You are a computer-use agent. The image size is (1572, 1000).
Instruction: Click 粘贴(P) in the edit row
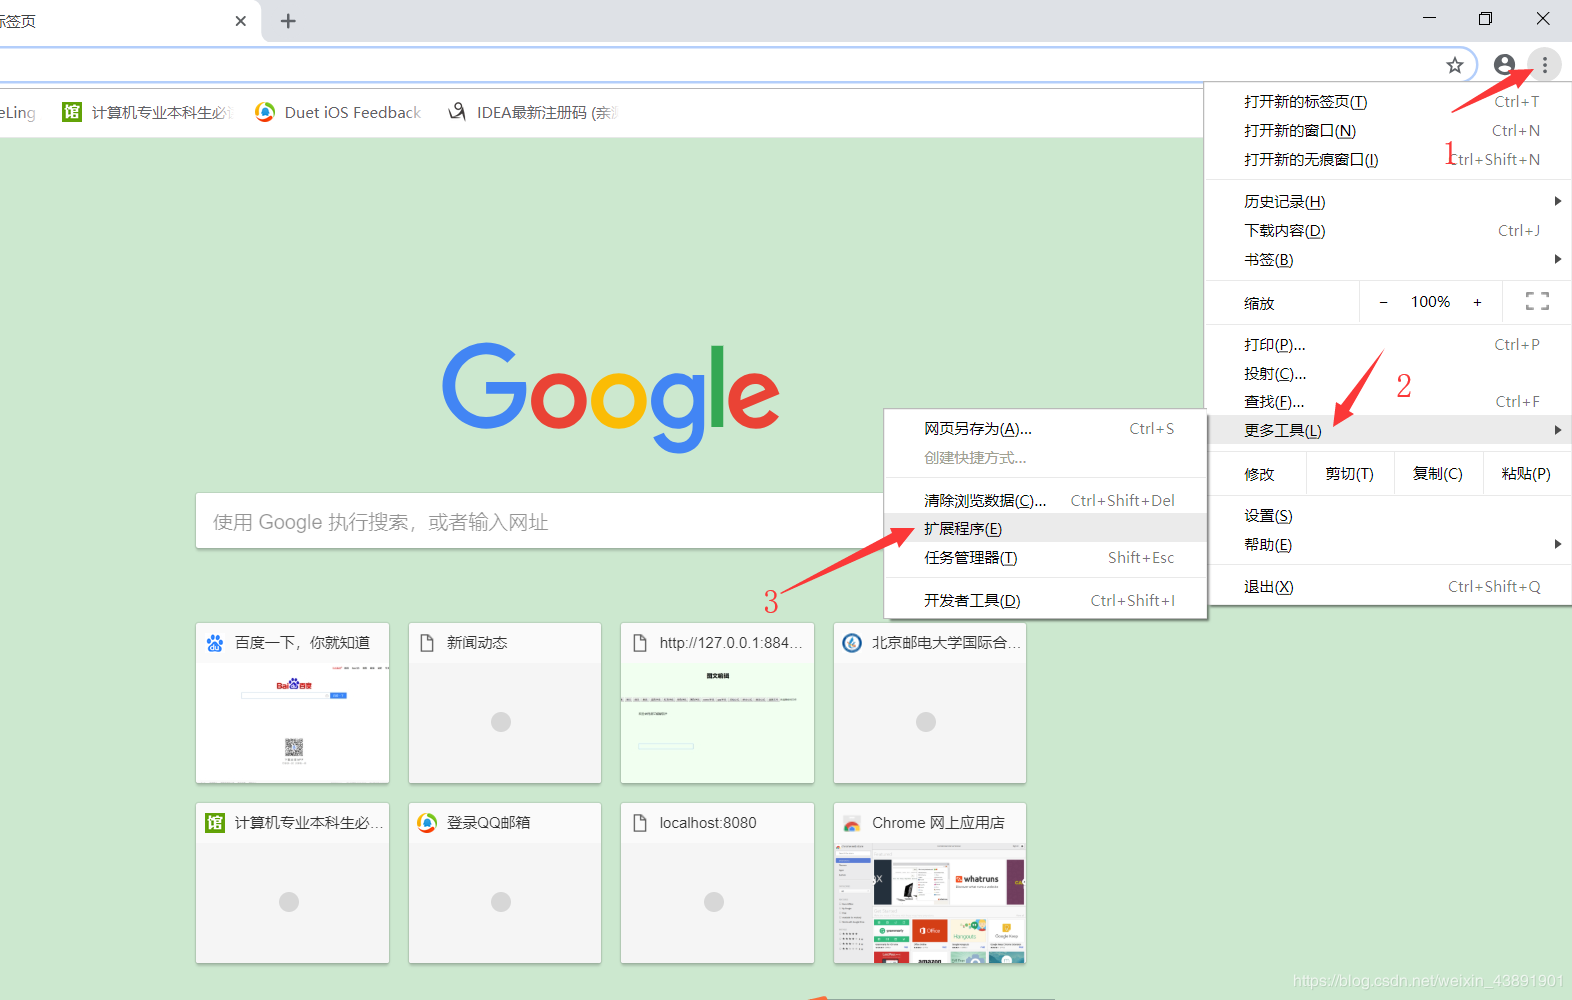point(1526,474)
